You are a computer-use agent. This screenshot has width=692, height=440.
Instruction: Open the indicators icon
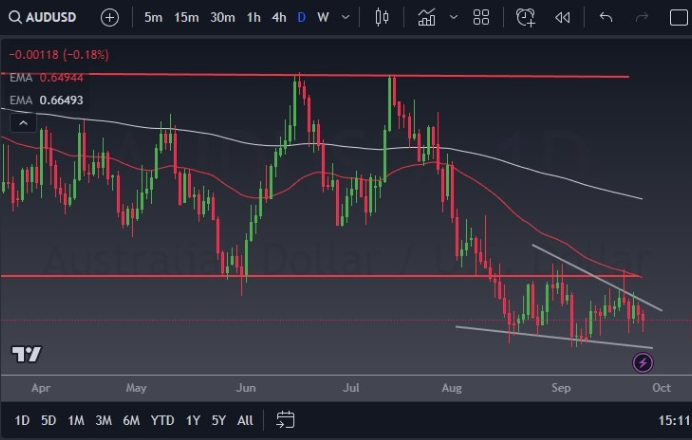427,17
